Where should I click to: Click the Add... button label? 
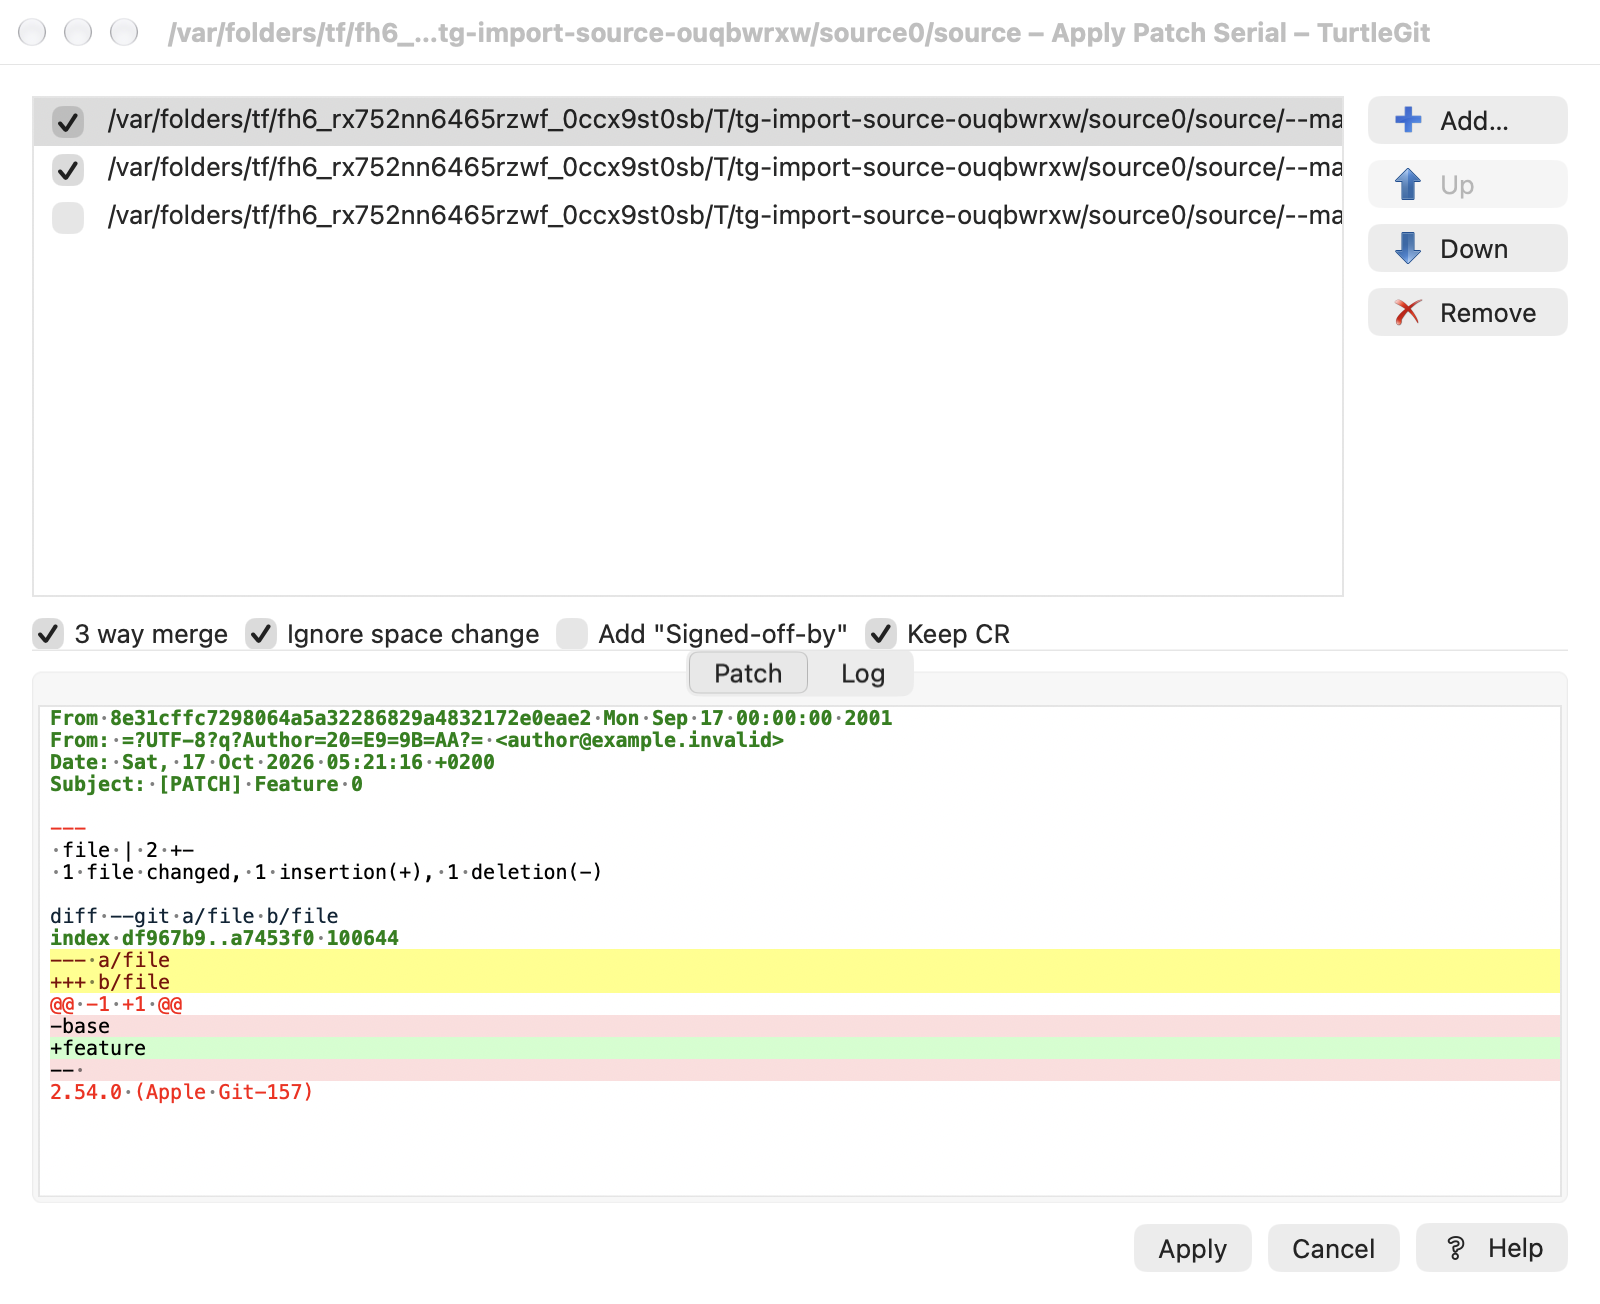[x=1474, y=121]
